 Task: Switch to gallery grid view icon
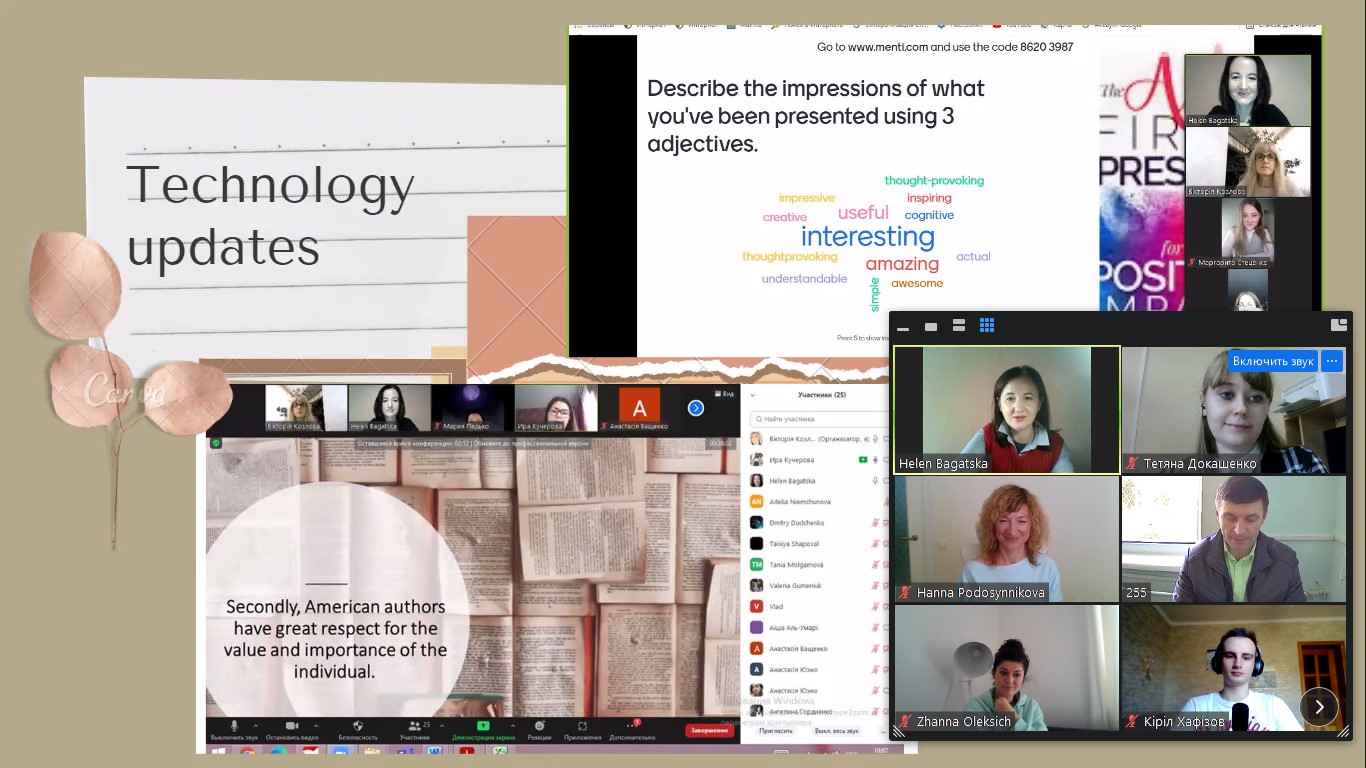[987, 326]
